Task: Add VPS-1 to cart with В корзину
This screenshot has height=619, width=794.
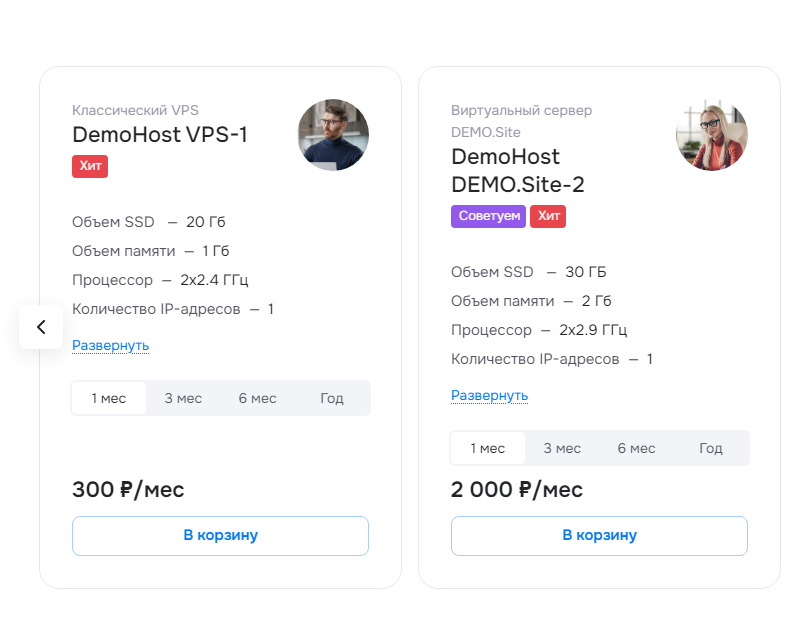Action: pyautogui.click(x=220, y=536)
